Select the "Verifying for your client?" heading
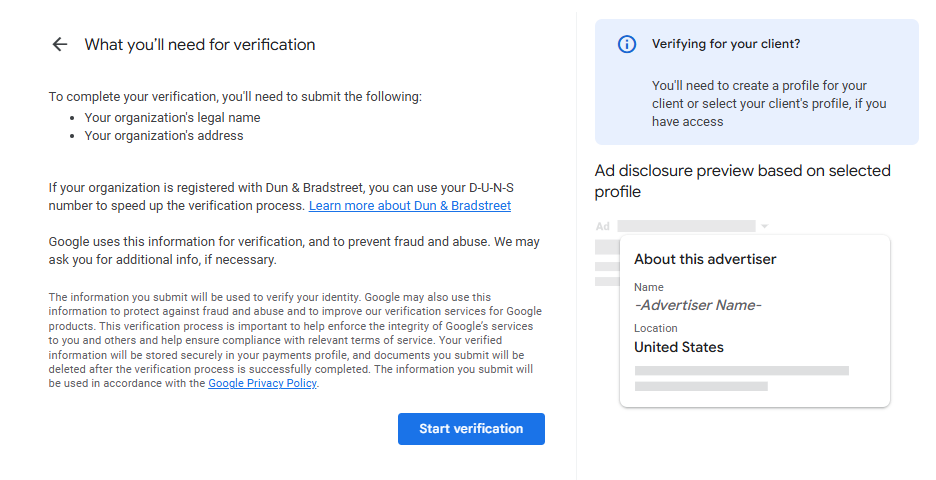This screenshot has width=936, height=480. (x=725, y=44)
